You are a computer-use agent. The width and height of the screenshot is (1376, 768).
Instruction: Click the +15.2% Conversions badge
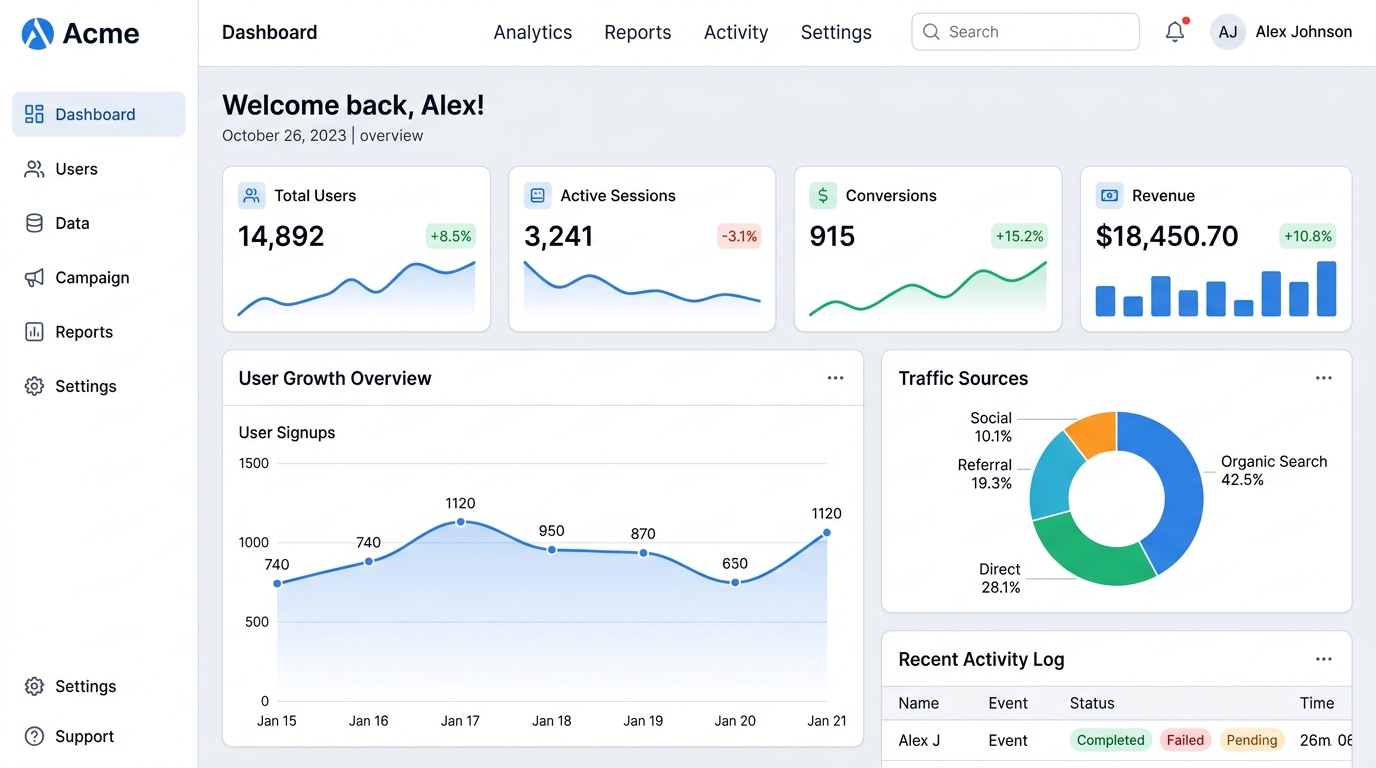(1019, 236)
